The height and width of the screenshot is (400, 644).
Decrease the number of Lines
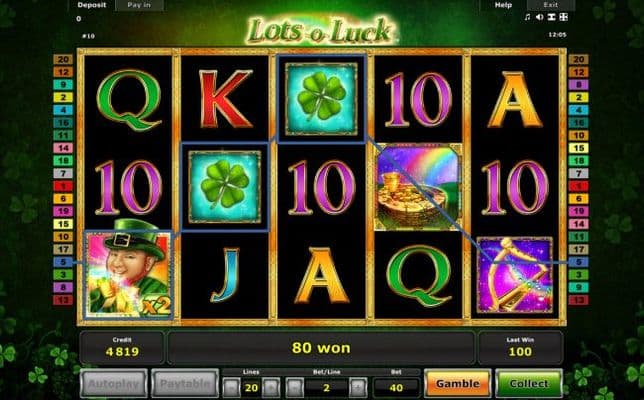231,387
